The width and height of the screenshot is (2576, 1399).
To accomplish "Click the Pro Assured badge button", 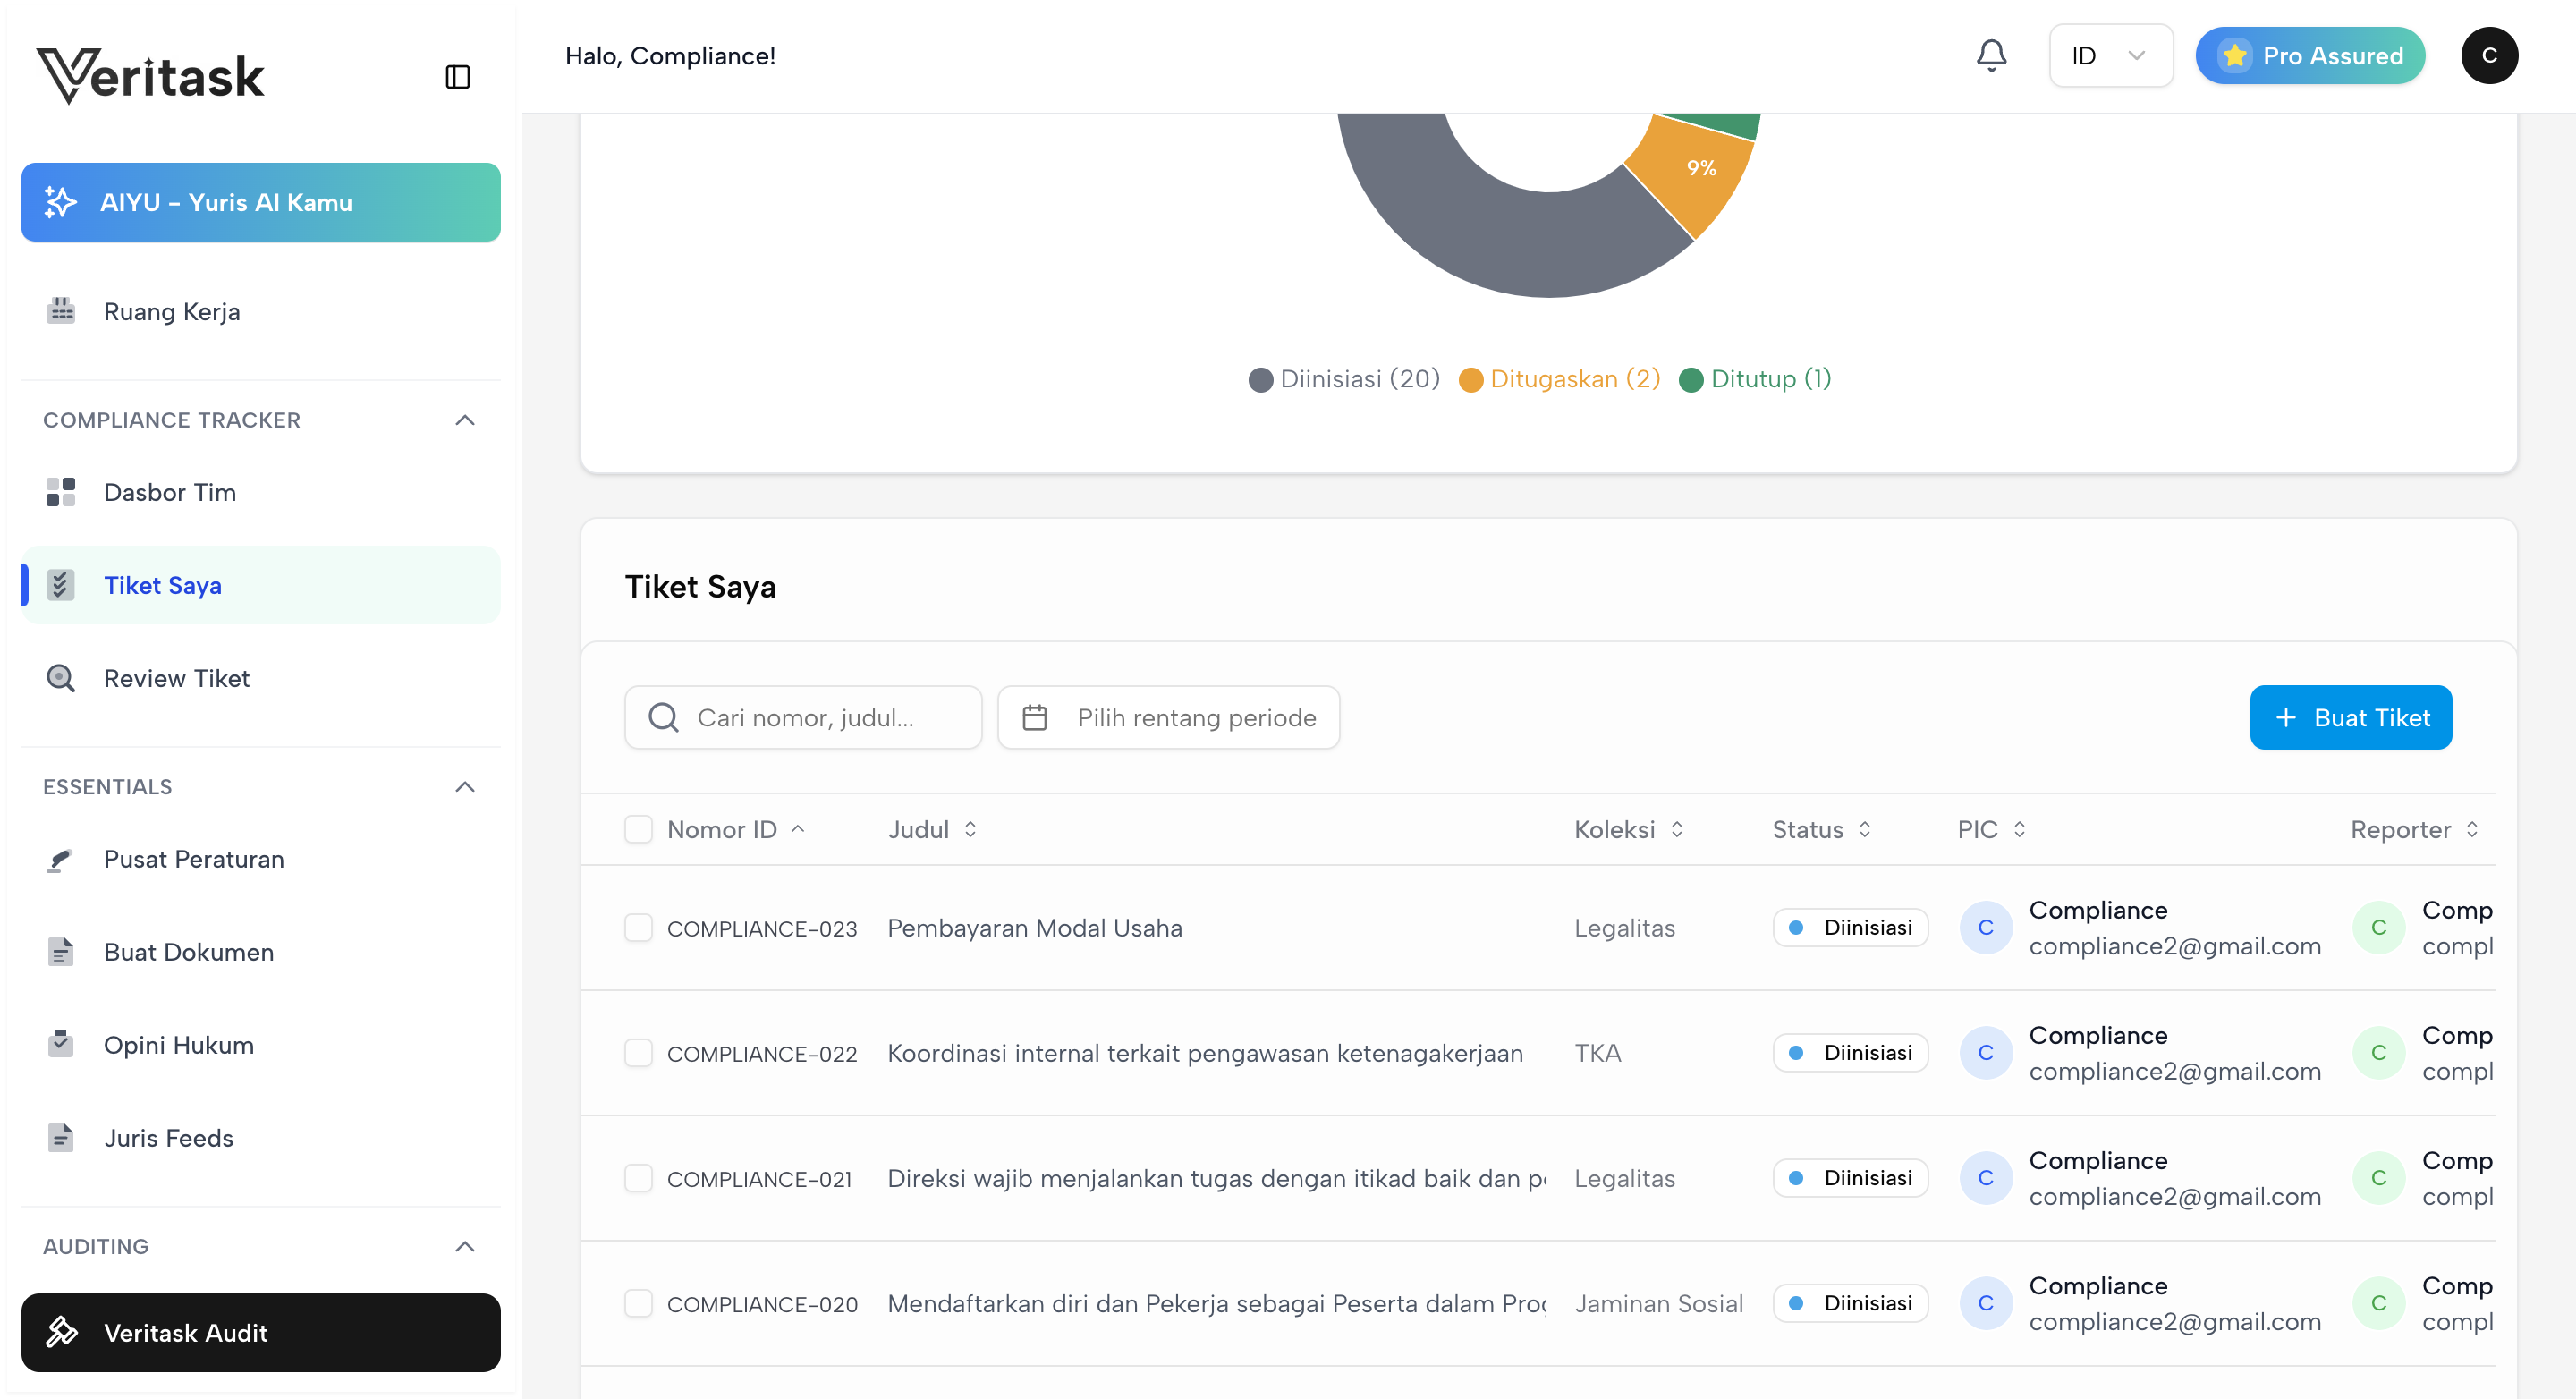I will click(x=2309, y=56).
